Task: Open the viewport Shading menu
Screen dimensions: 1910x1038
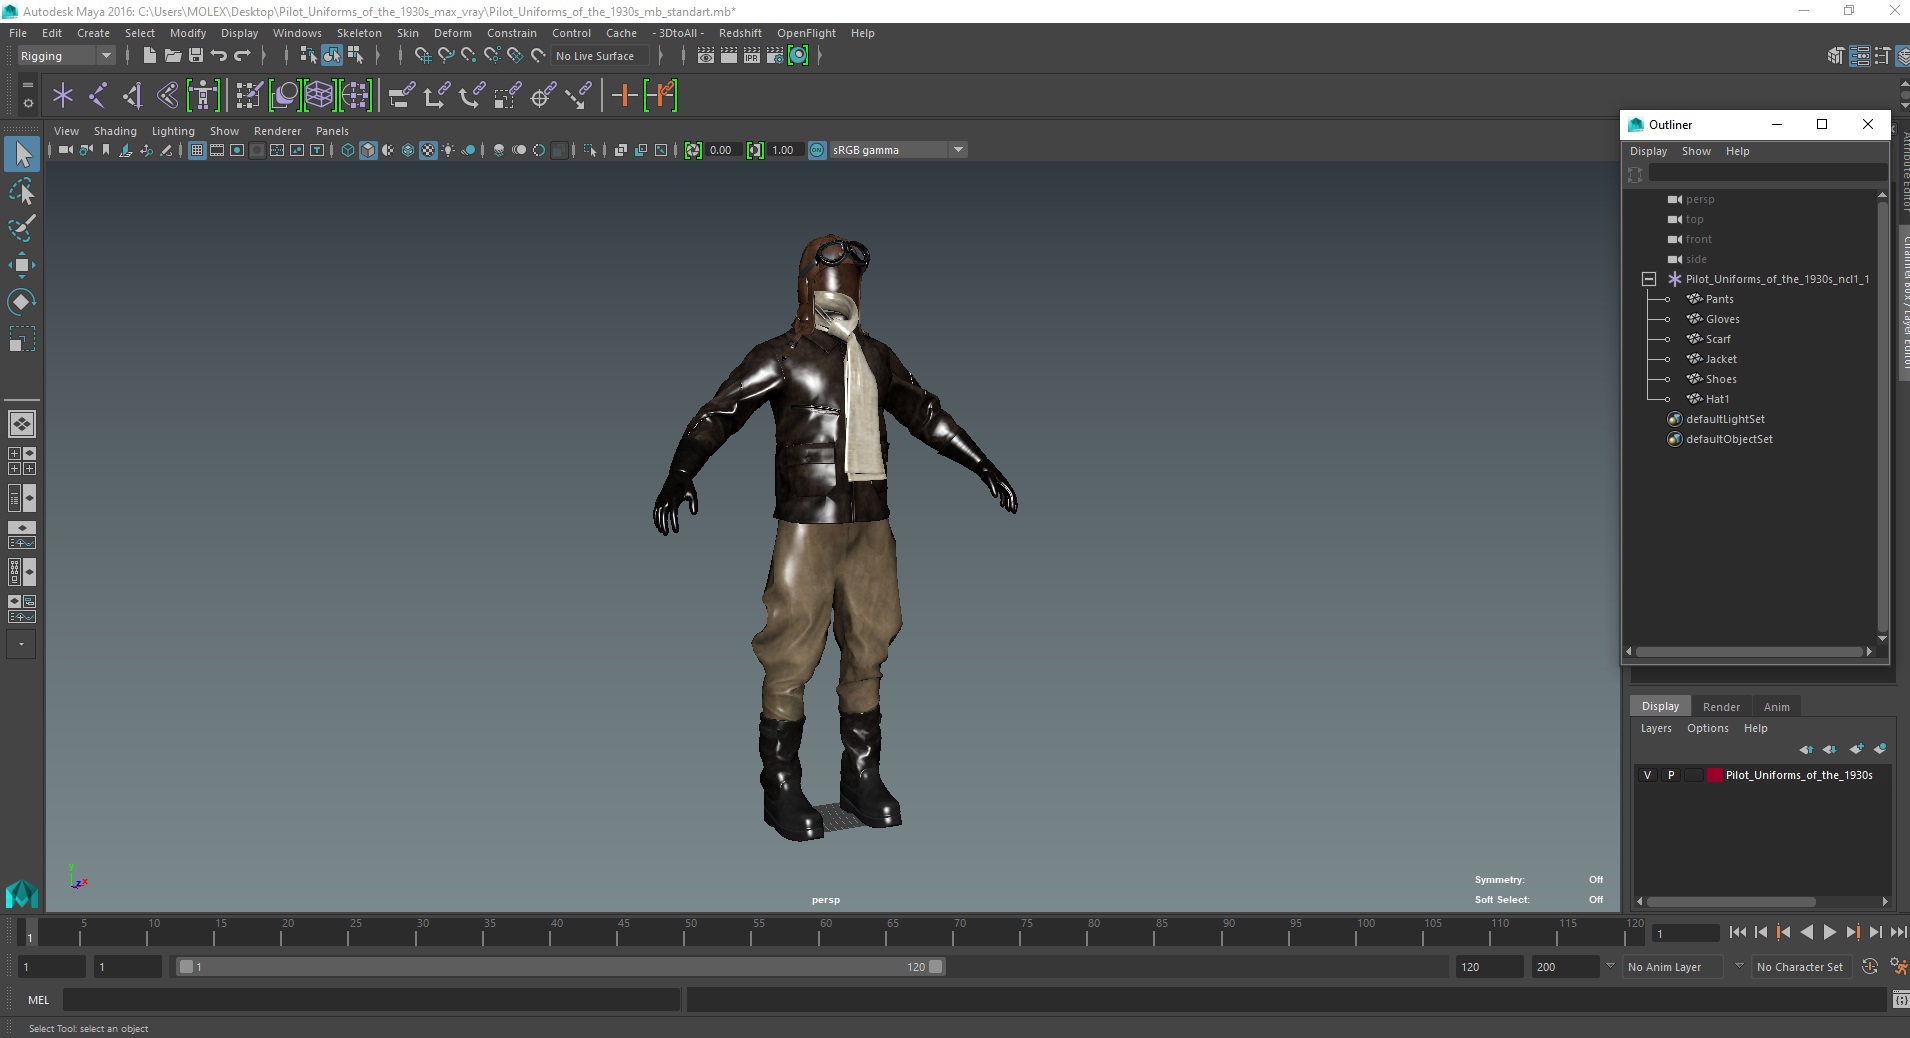Action: click(x=115, y=131)
